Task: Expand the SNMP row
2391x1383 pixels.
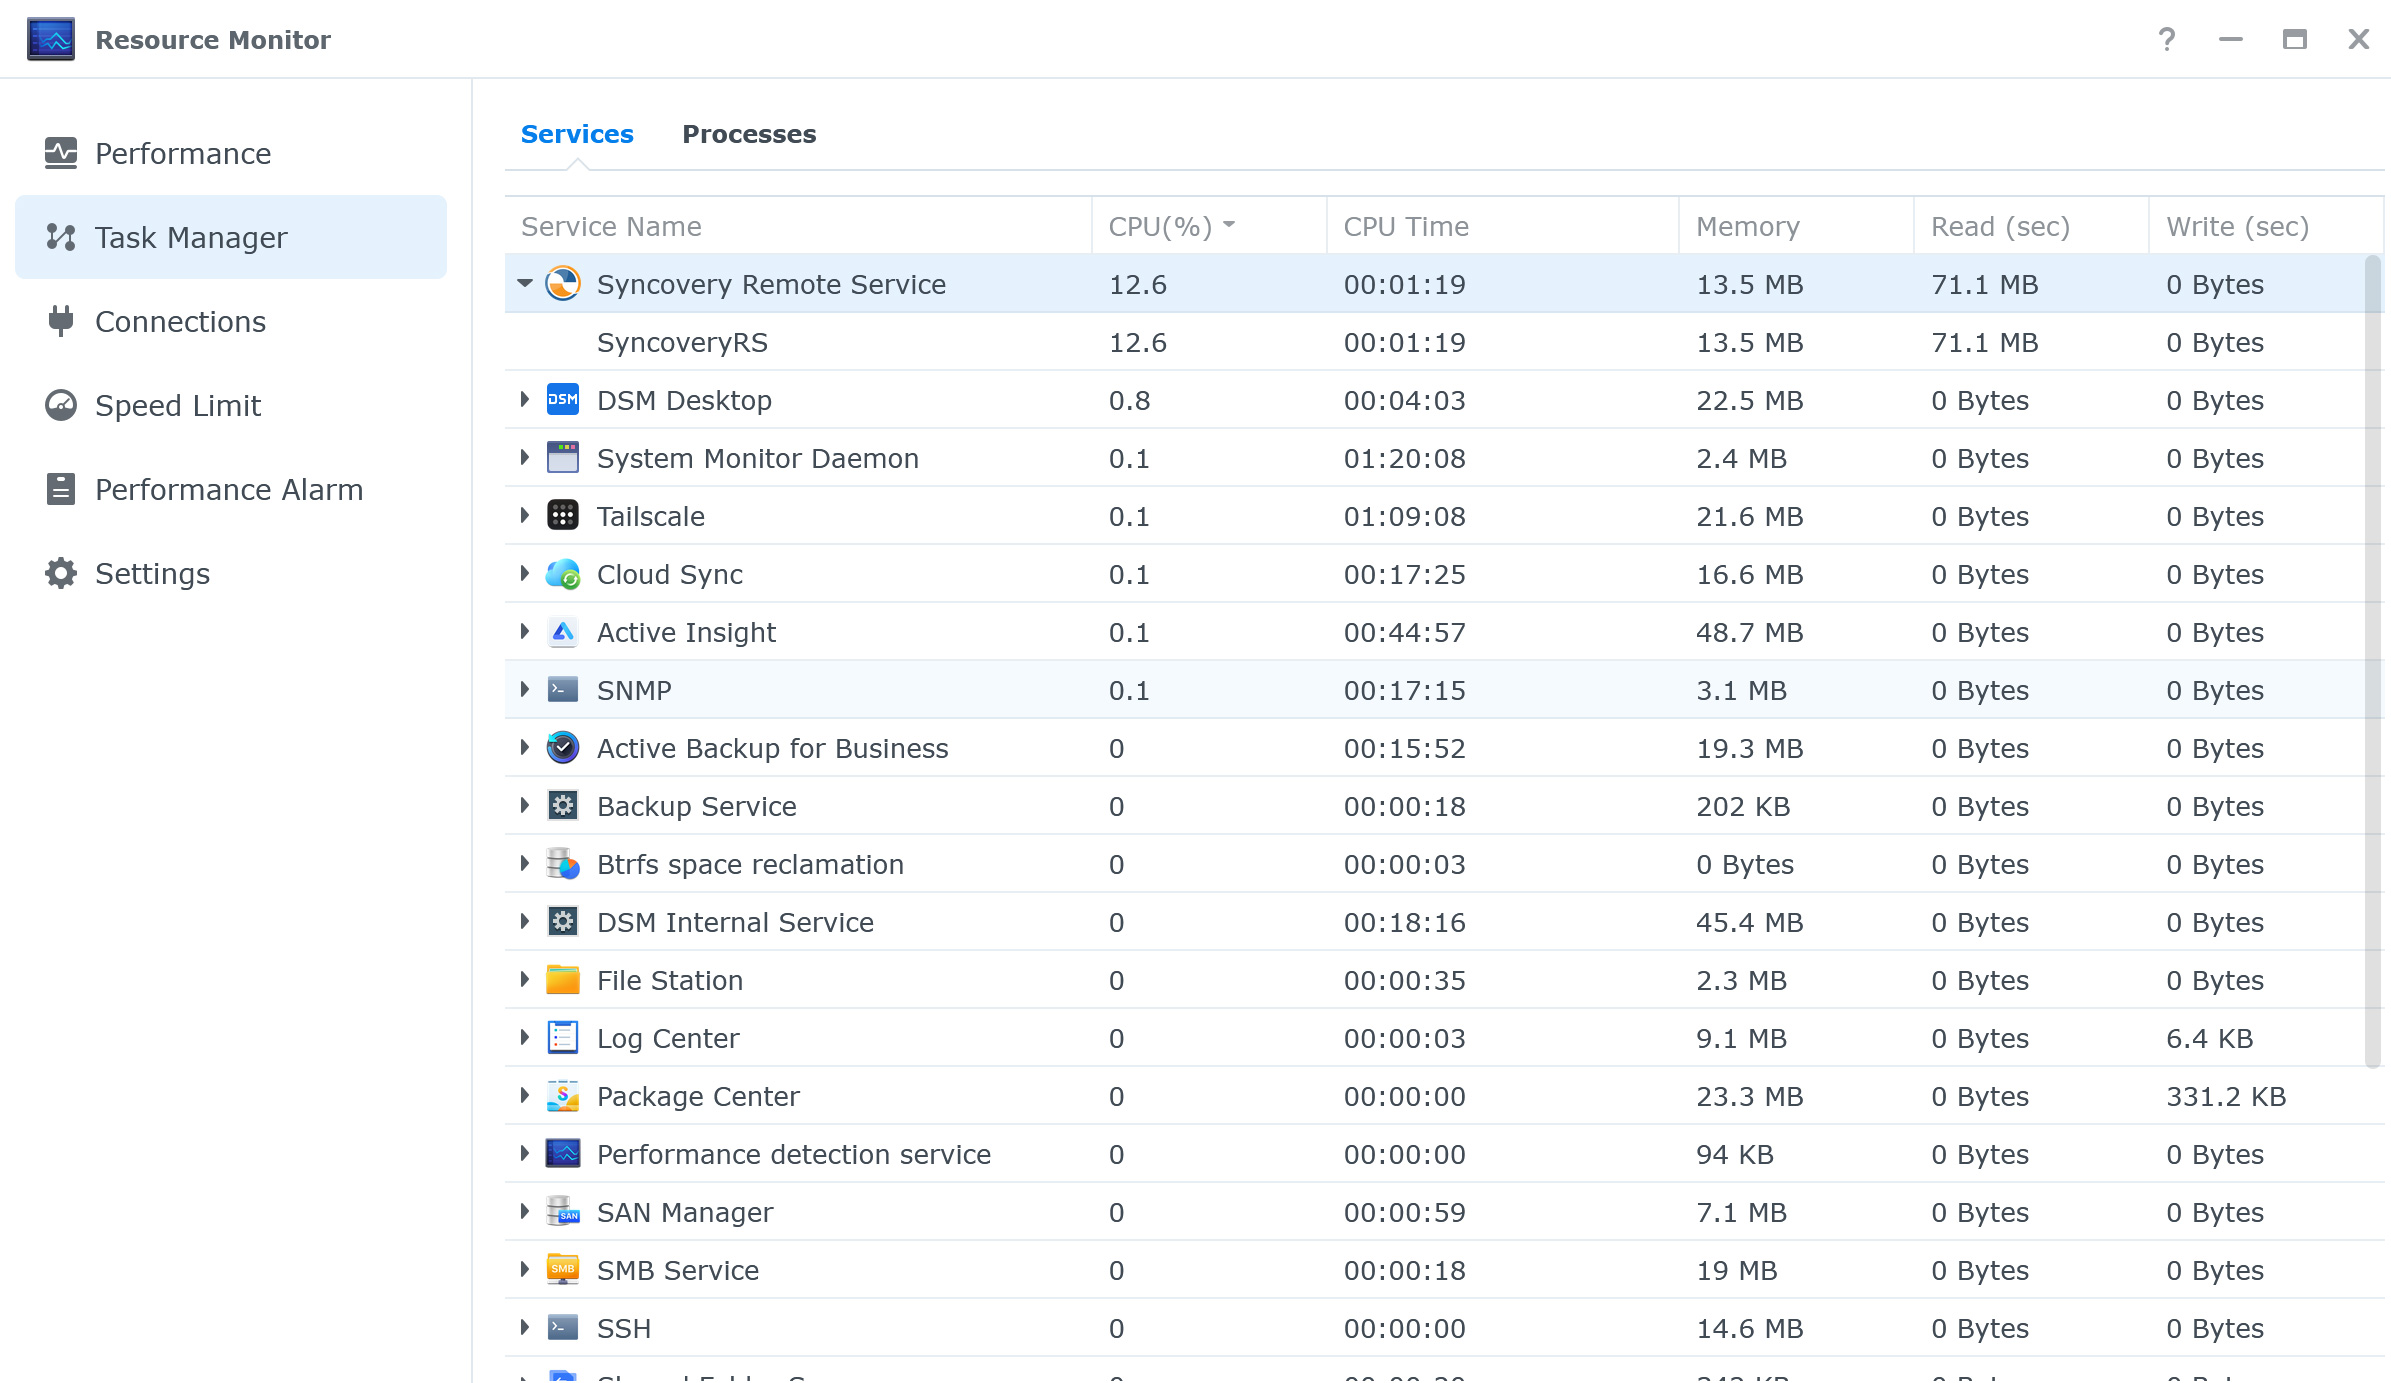Action: [x=525, y=690]
